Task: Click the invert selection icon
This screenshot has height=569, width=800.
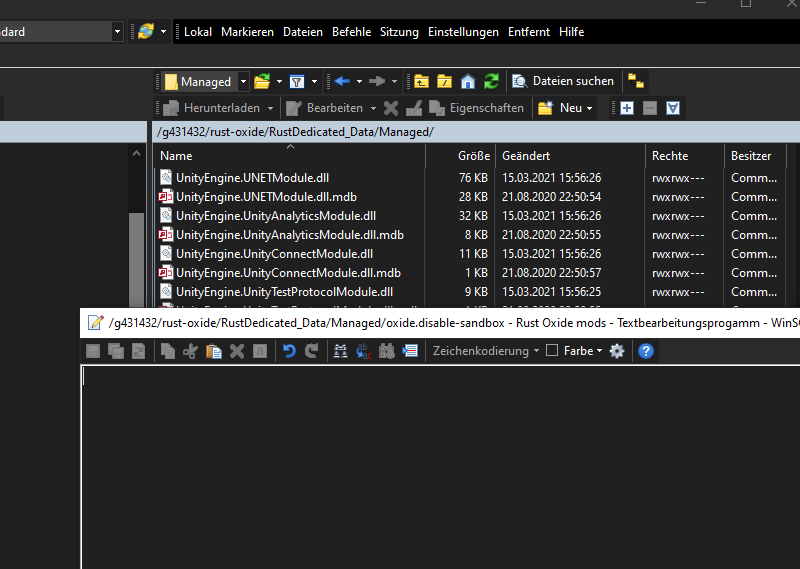Action: click(x=673, y=108)
